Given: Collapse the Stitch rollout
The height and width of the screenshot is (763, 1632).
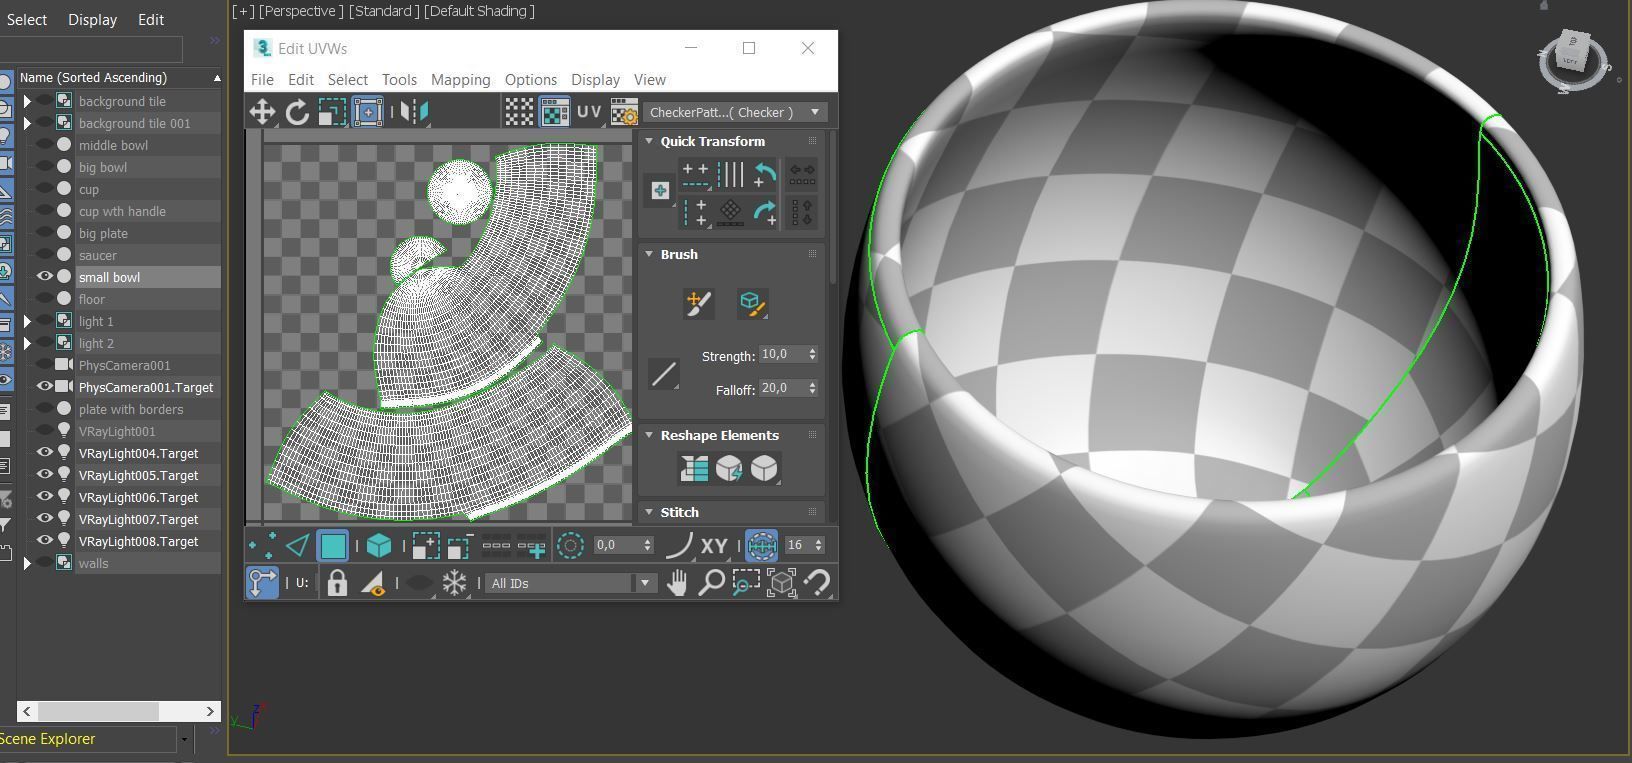Looking at the screenshot, I should click(x=649, y=512).
